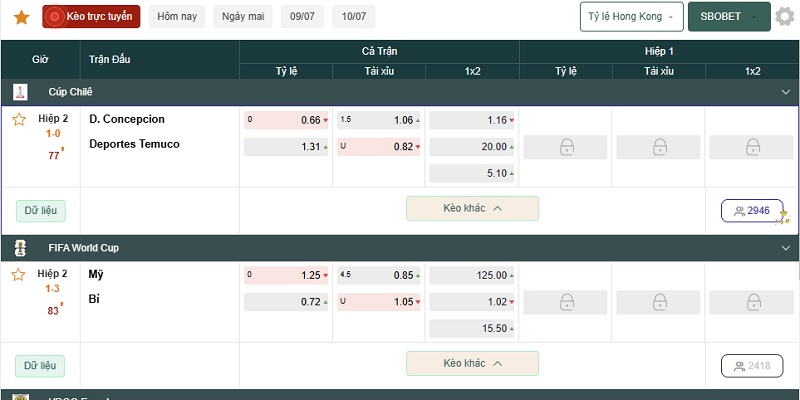Collapse Kèo khác for D. Concepcion match

click(472, 209)
